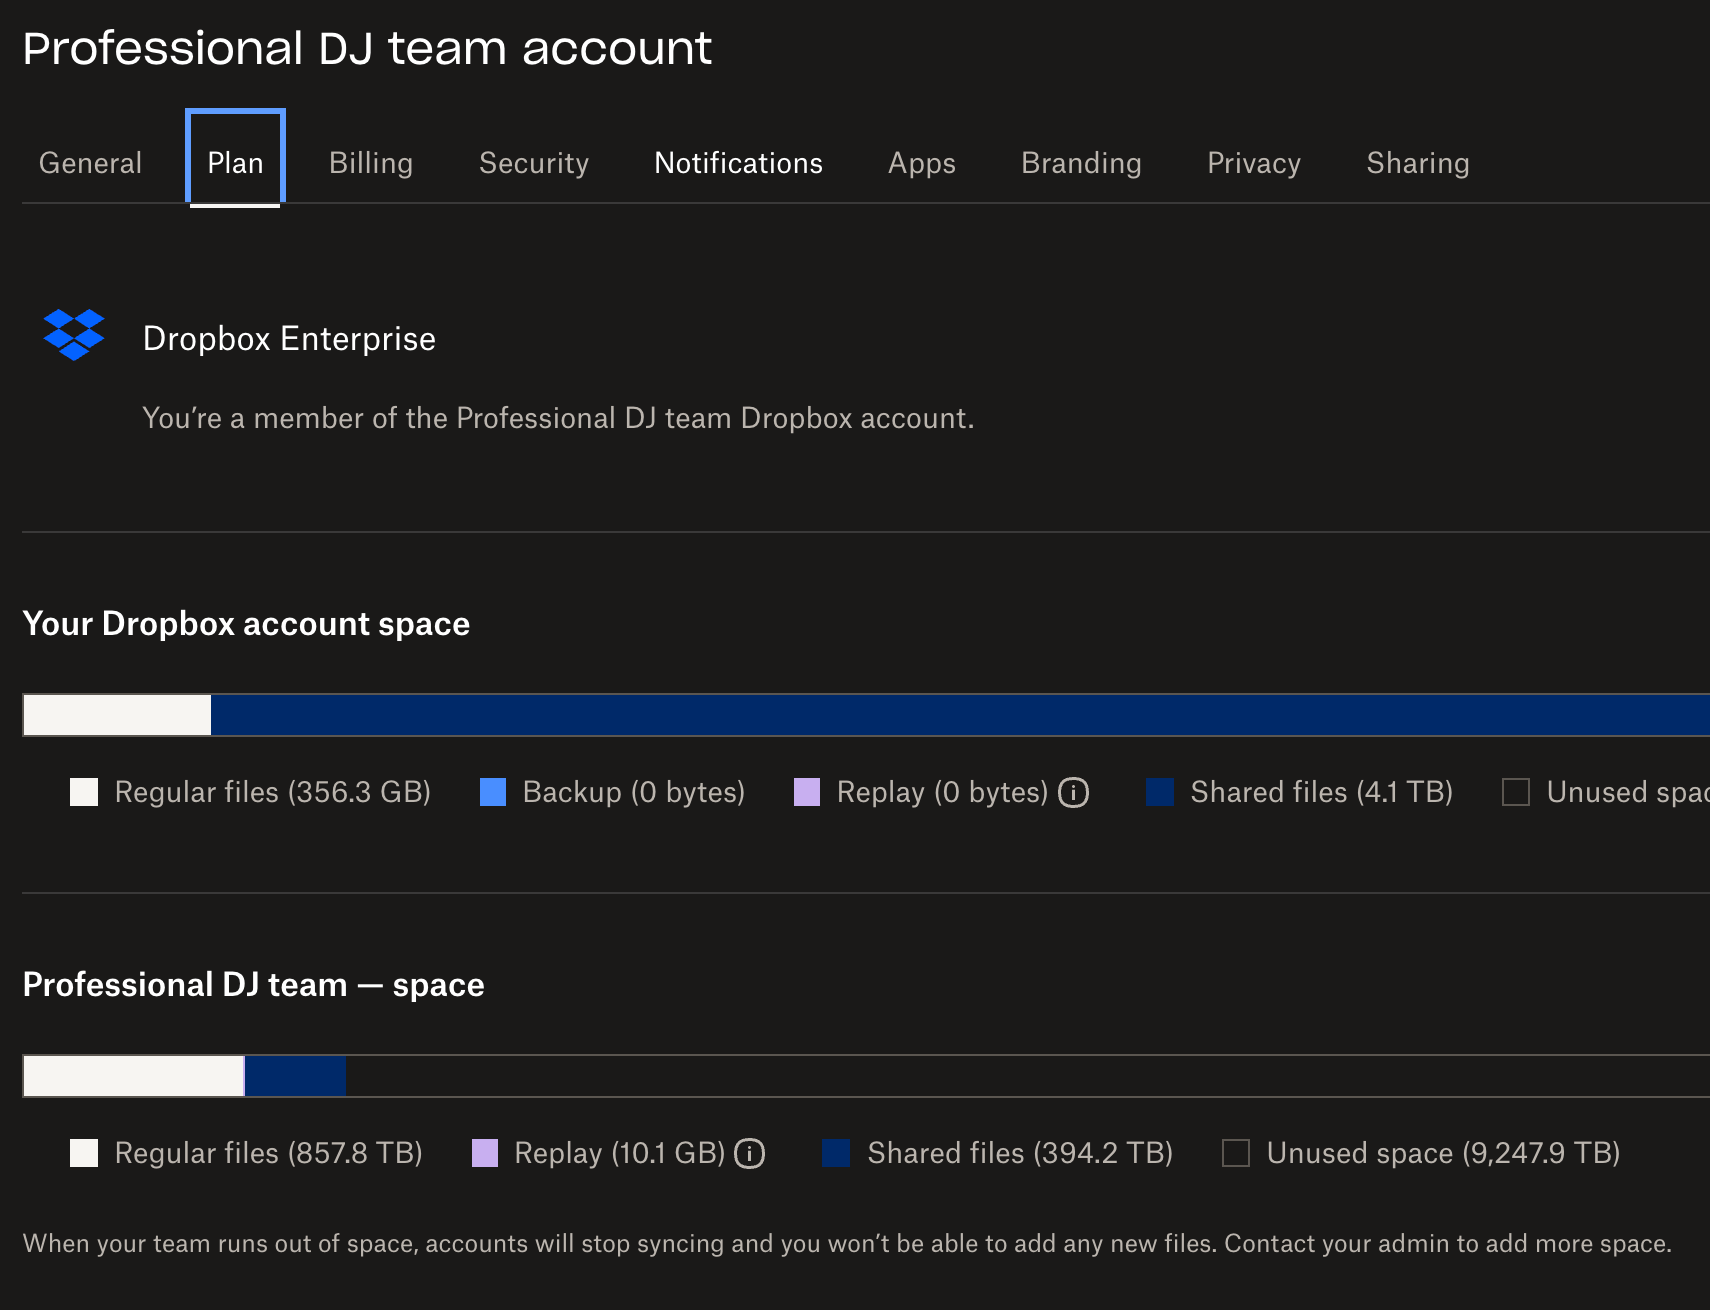Click info icon beside Replay (10.1 GB)
This screenshot has height=1310, width=1710.
pos(750,1153)
